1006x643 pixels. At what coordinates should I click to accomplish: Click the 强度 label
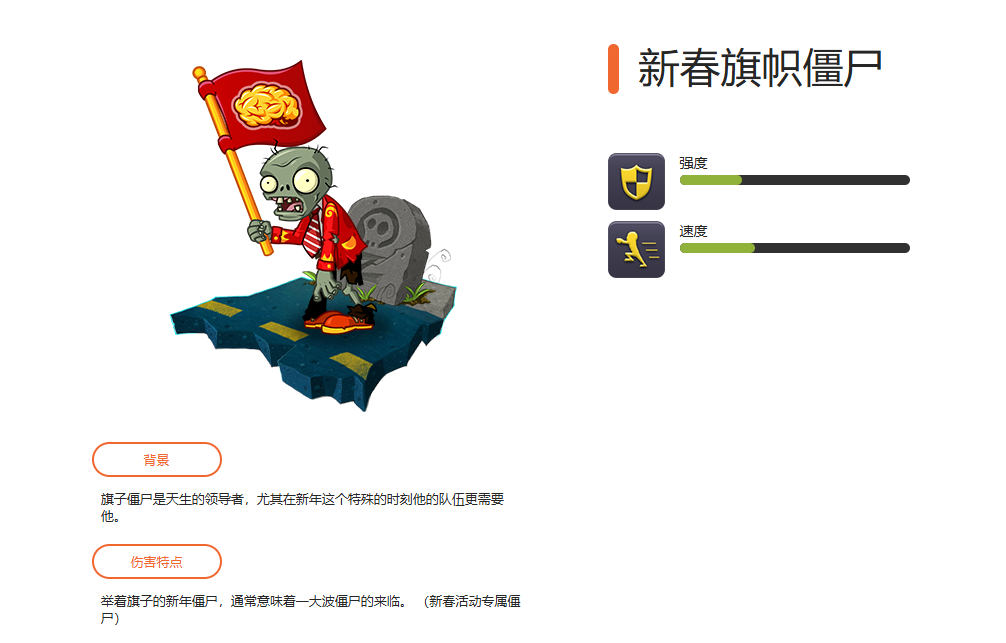coord(693,163)
